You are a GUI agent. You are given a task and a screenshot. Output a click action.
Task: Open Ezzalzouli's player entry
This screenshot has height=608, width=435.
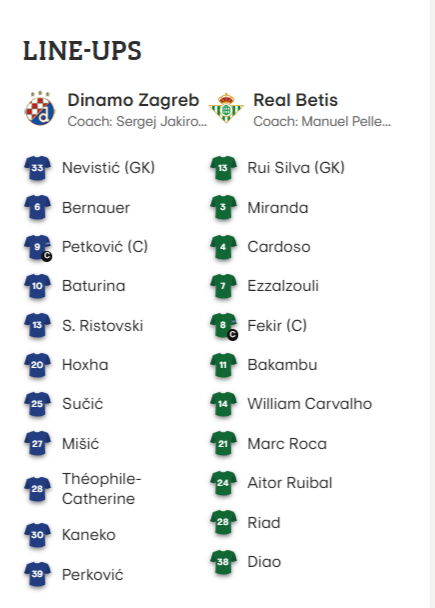click(x=283, y=286)
